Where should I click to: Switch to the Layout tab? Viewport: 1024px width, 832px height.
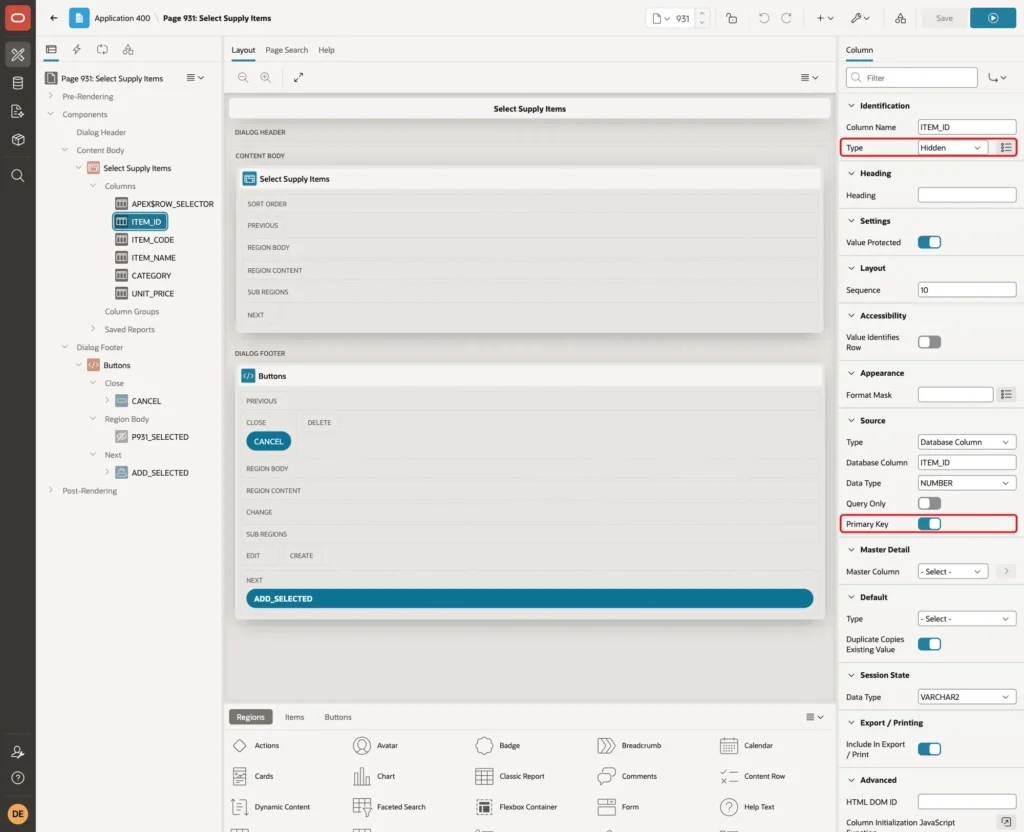pos(243,50)
